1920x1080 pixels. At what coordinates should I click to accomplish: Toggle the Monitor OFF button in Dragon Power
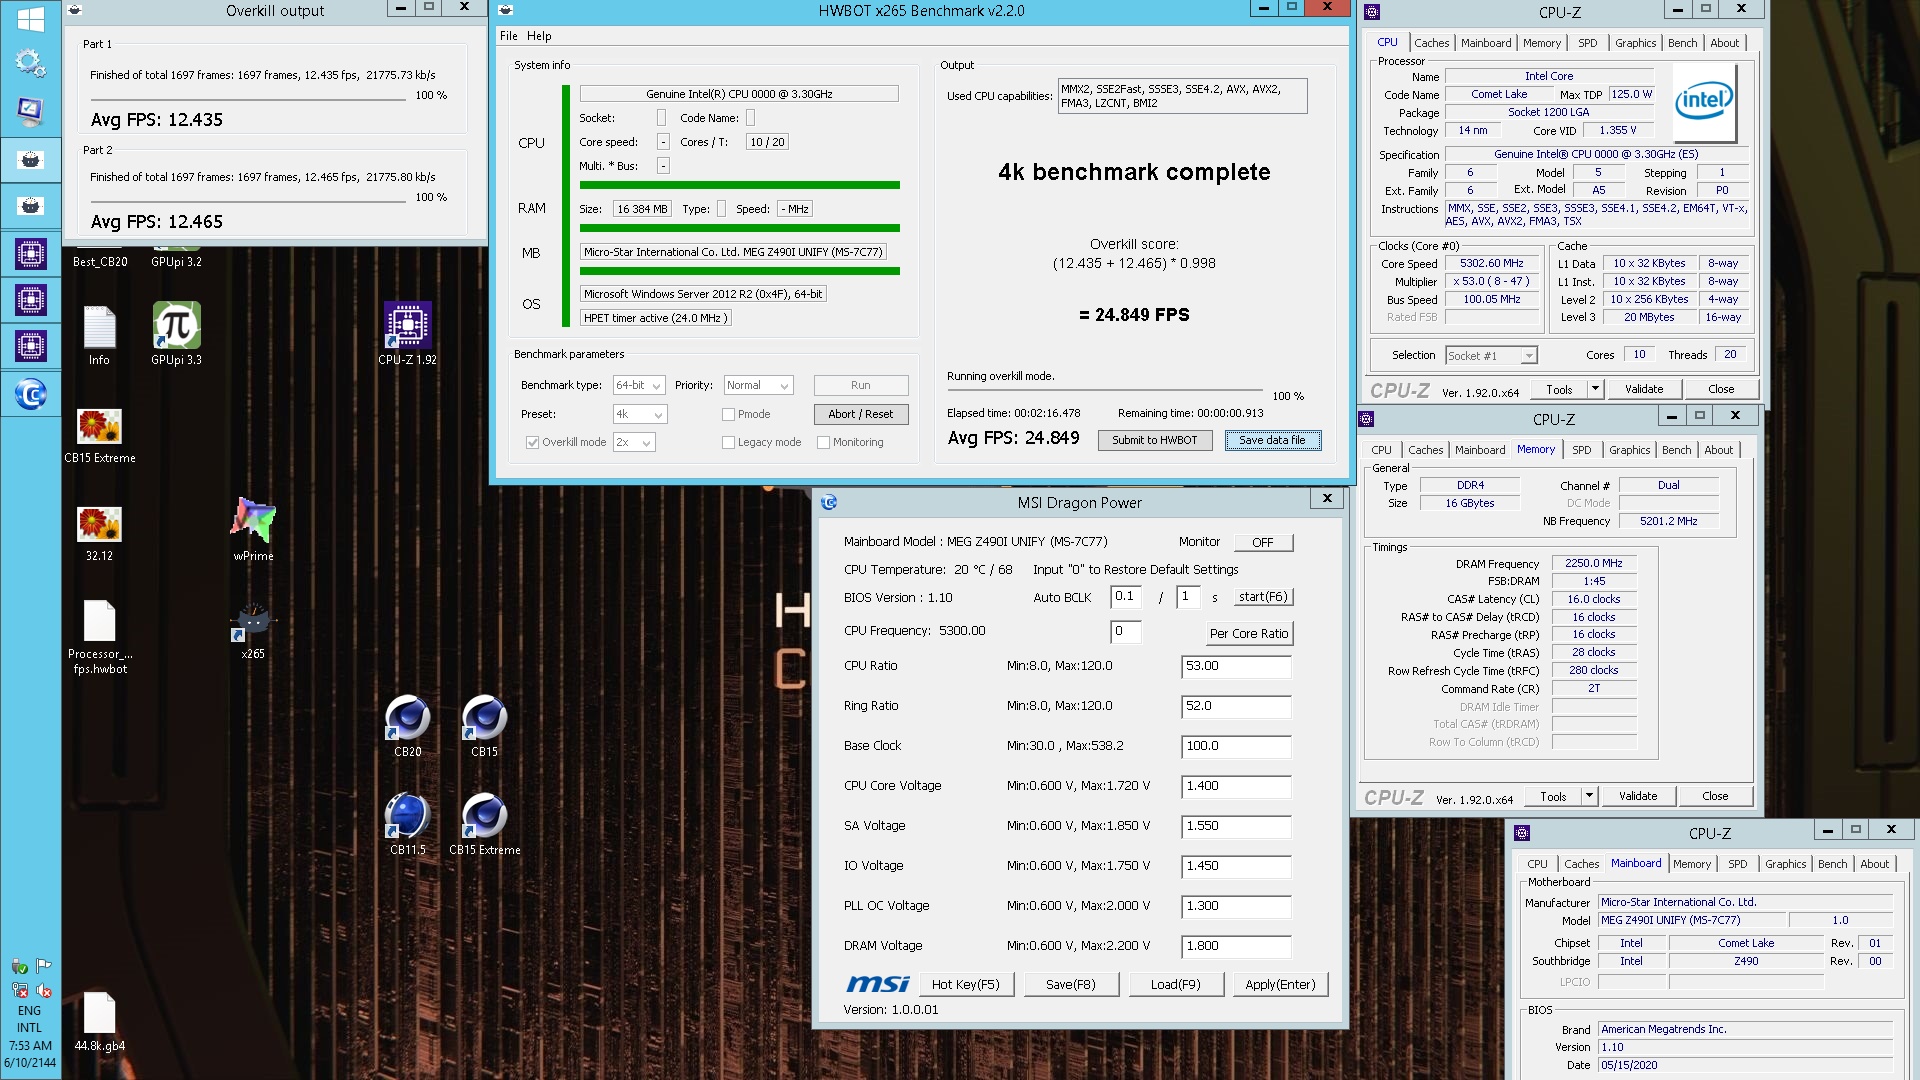click(1263, 542)
